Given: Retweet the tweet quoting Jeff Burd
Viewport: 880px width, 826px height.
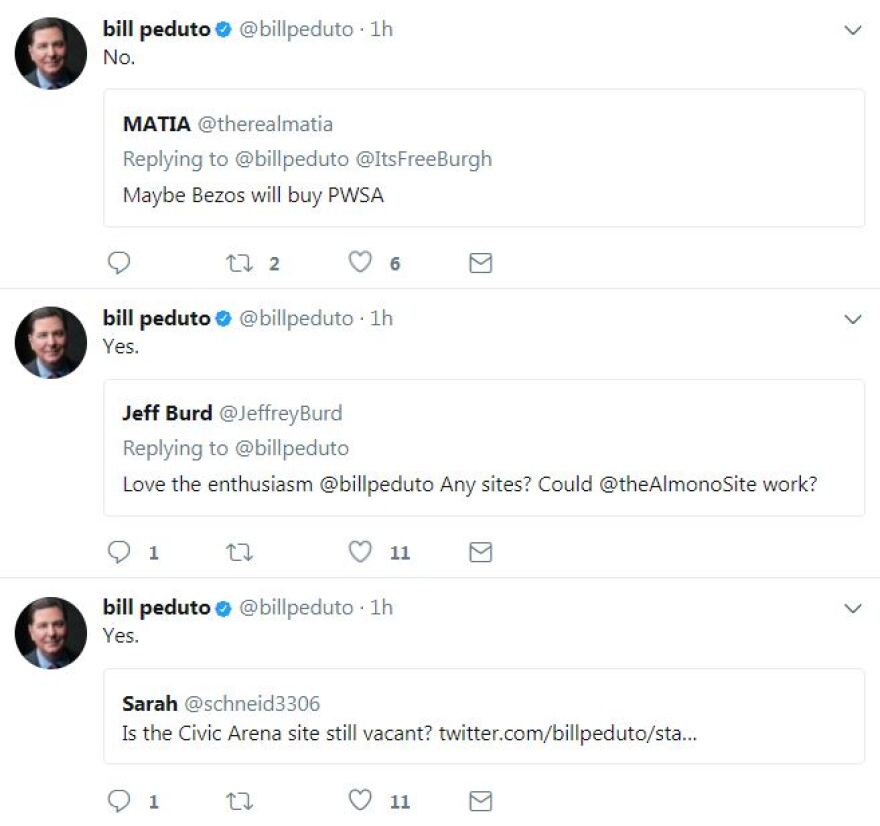Looking at the screenshot, I should [x=240, y=552].
